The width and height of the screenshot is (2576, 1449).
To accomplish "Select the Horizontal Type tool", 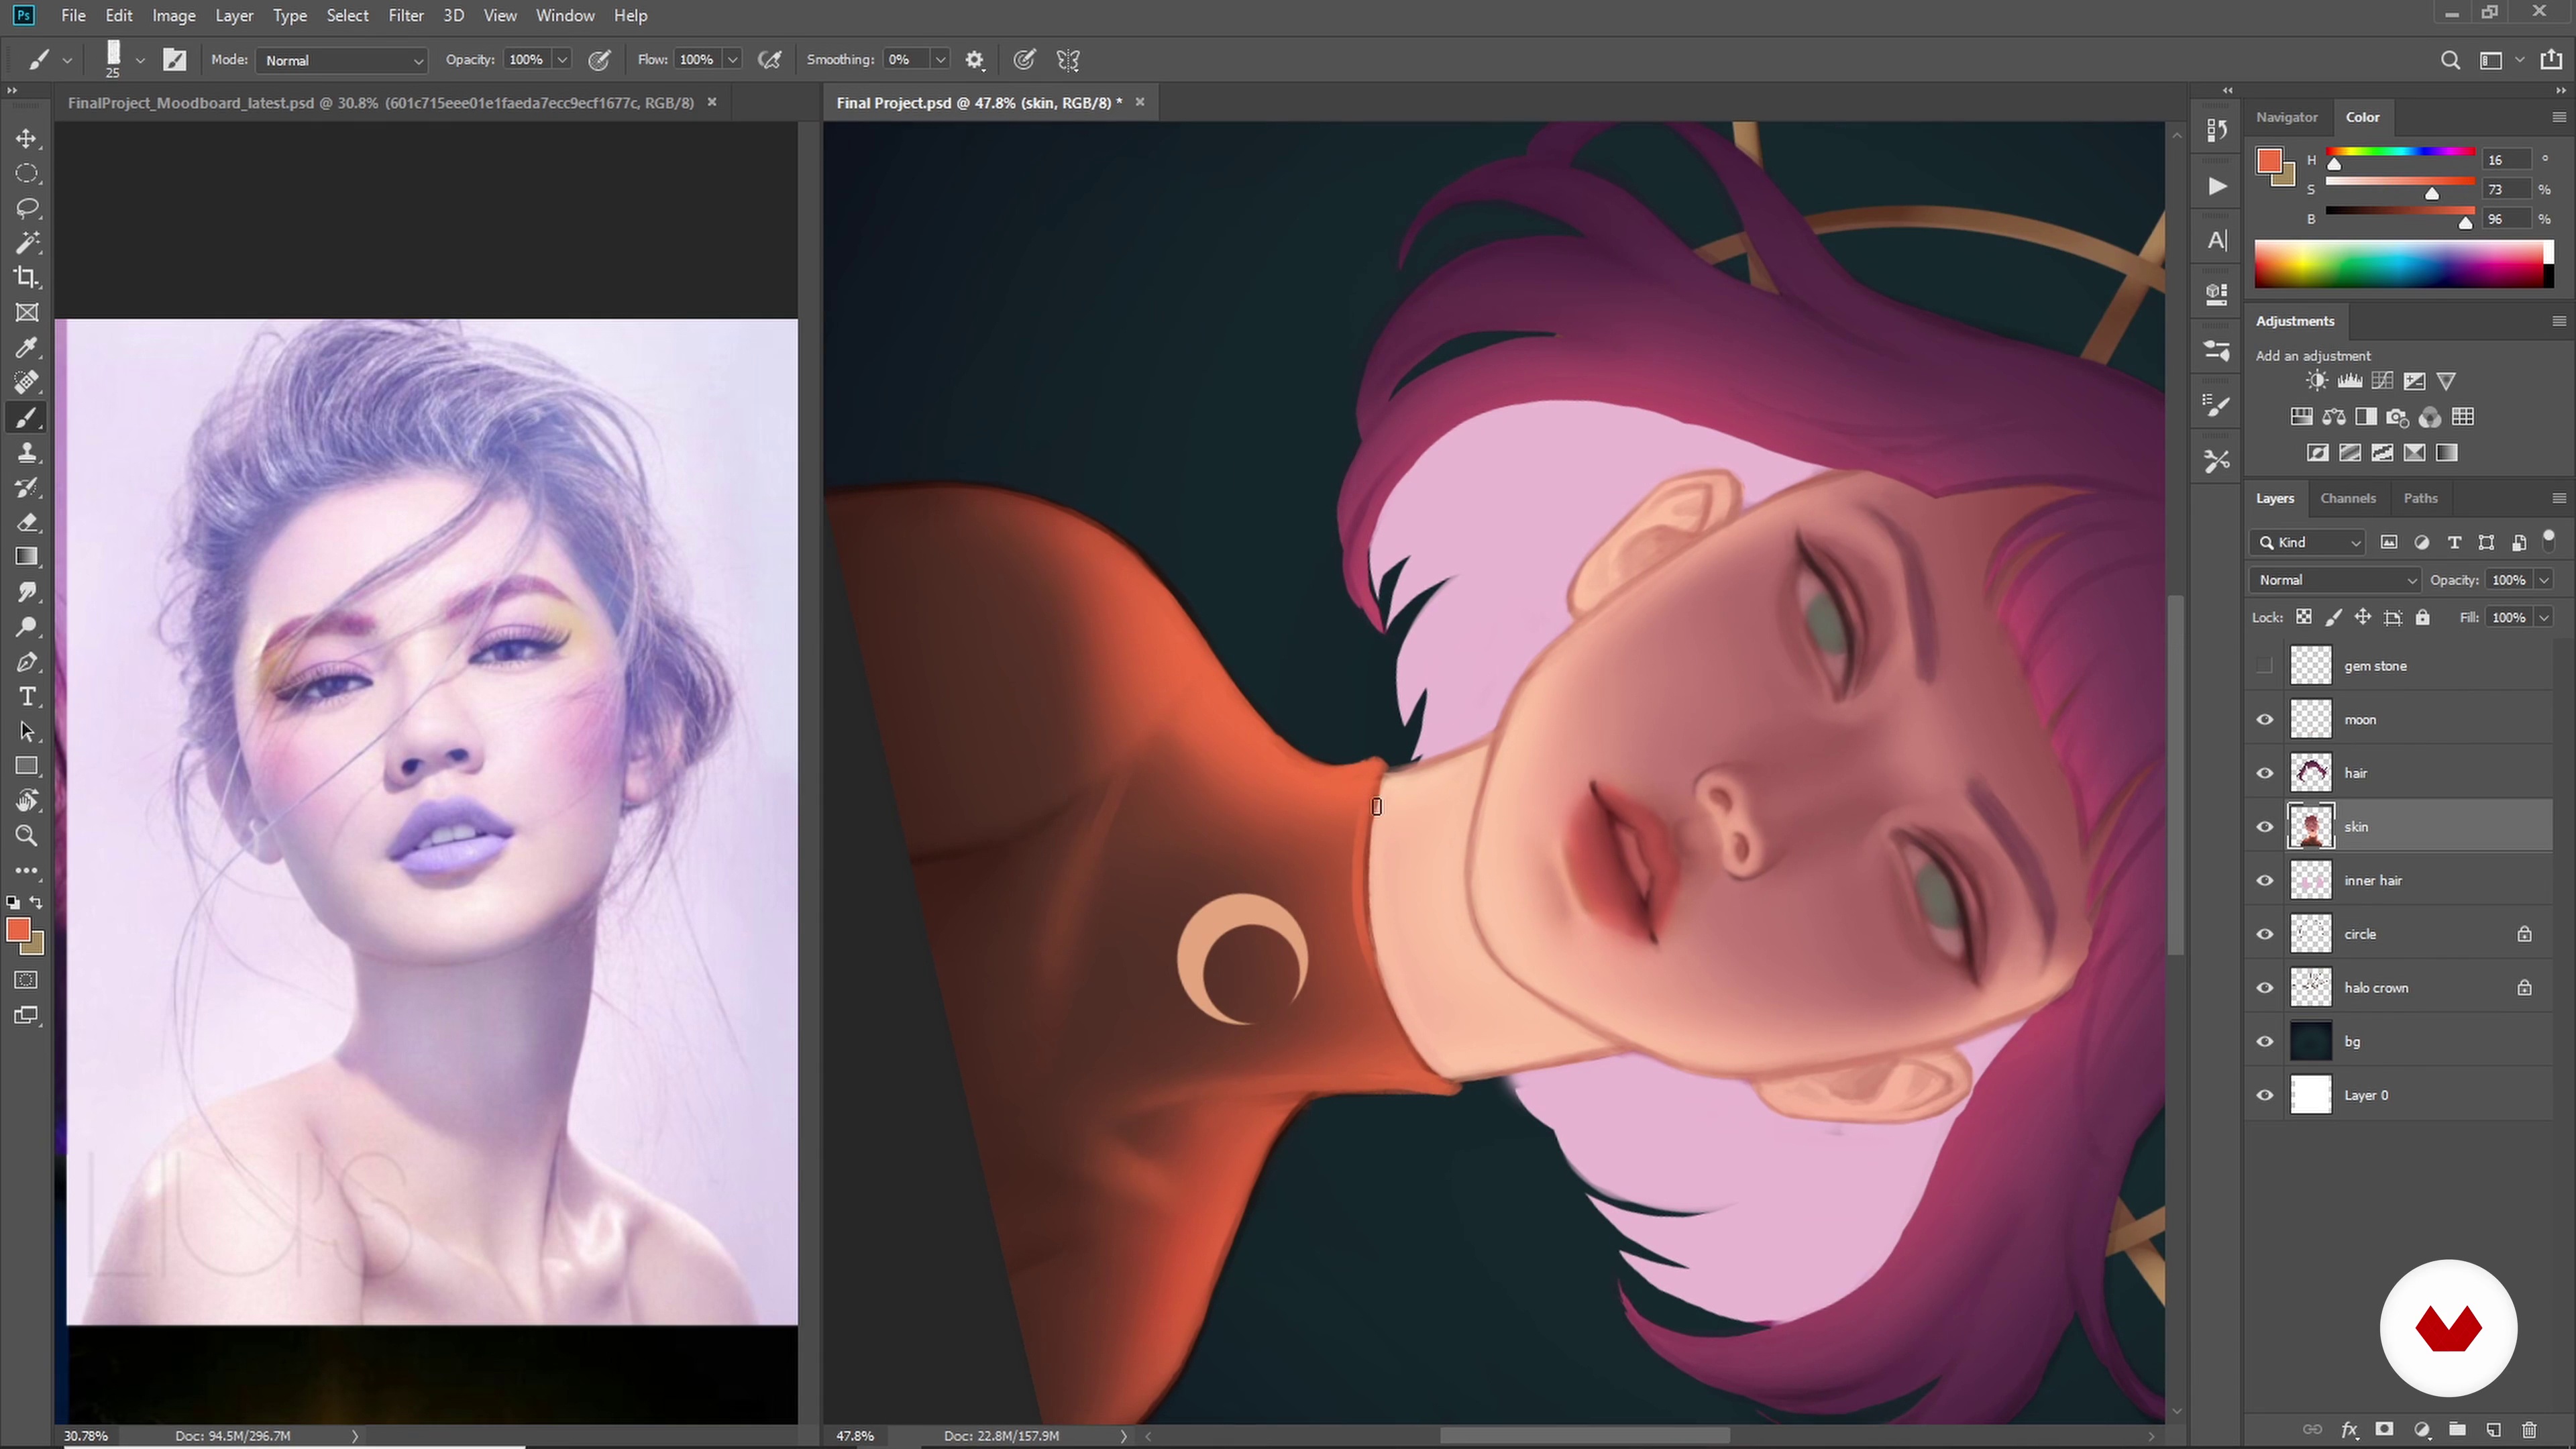I will [x=27, y=696].
